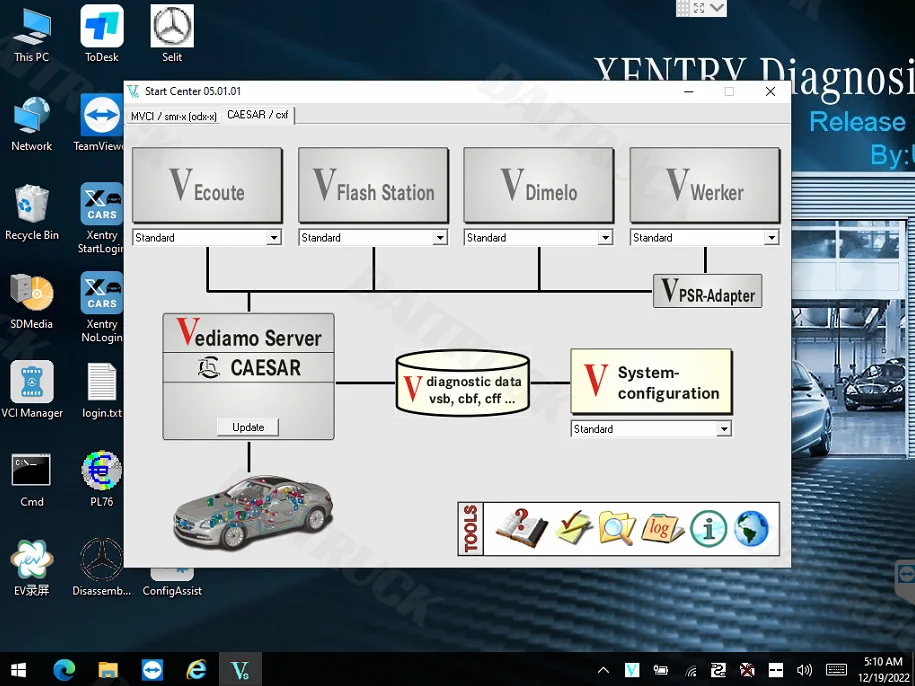This screenshot has width=915, height=686.
Task: Close the Start Center window
Action: click(x=770, y=92)
